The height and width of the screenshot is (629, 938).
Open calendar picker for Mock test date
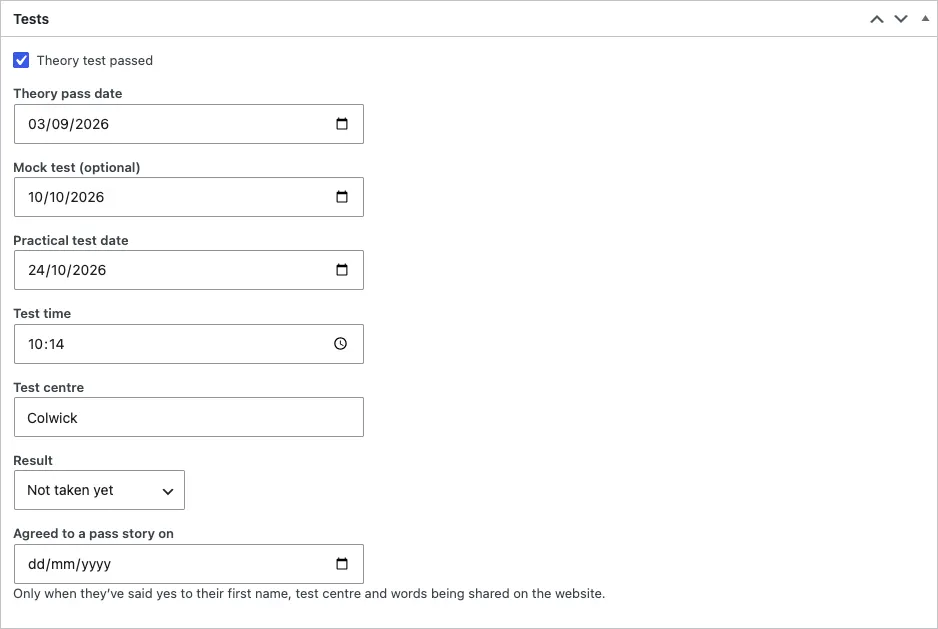342,197
